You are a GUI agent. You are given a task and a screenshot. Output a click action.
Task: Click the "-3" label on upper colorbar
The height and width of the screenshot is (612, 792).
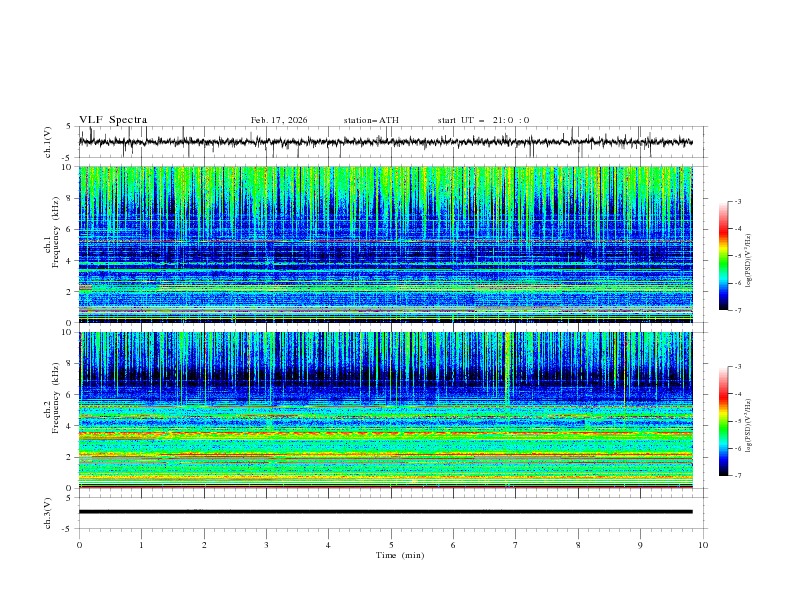point(737,201)
